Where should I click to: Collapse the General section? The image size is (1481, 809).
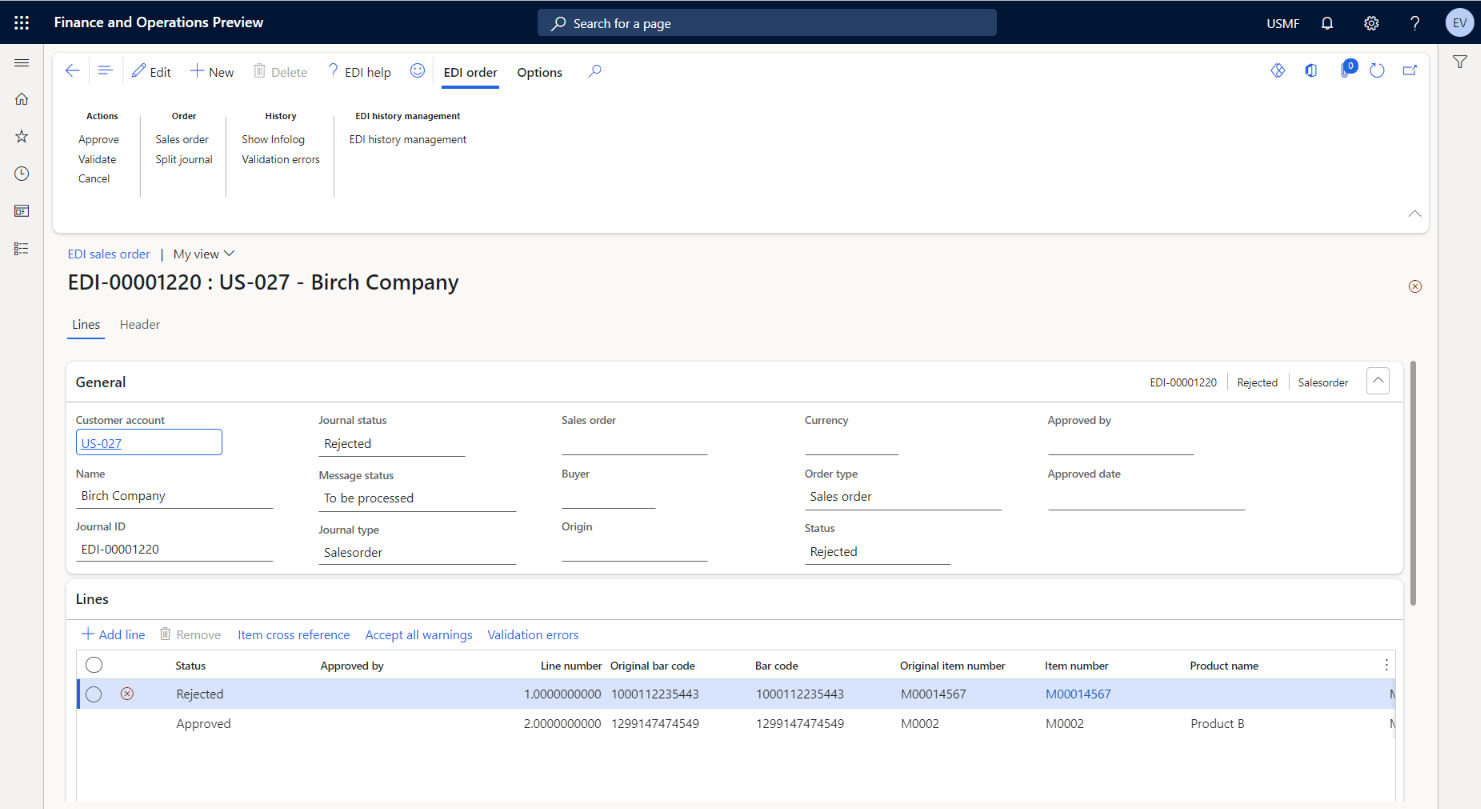coord(1377,380)
